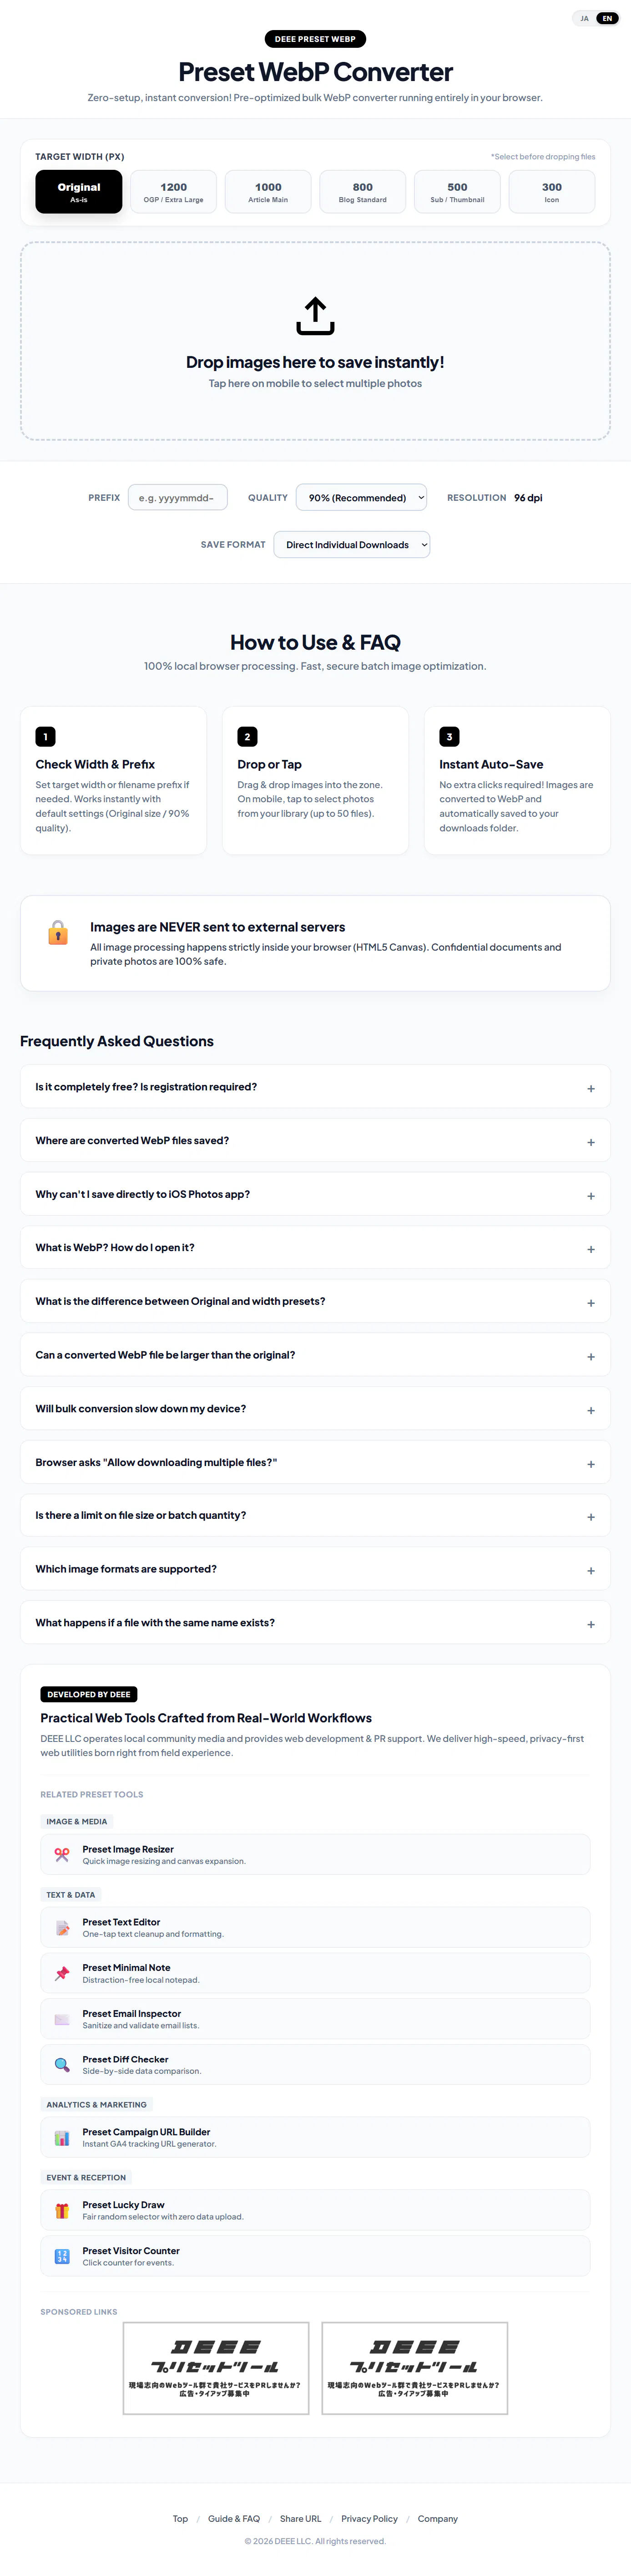This screenshot has width=631, height=2576.
Task: Expand "What is WebP? How do I open it?" question
Action: [315, 1248]
